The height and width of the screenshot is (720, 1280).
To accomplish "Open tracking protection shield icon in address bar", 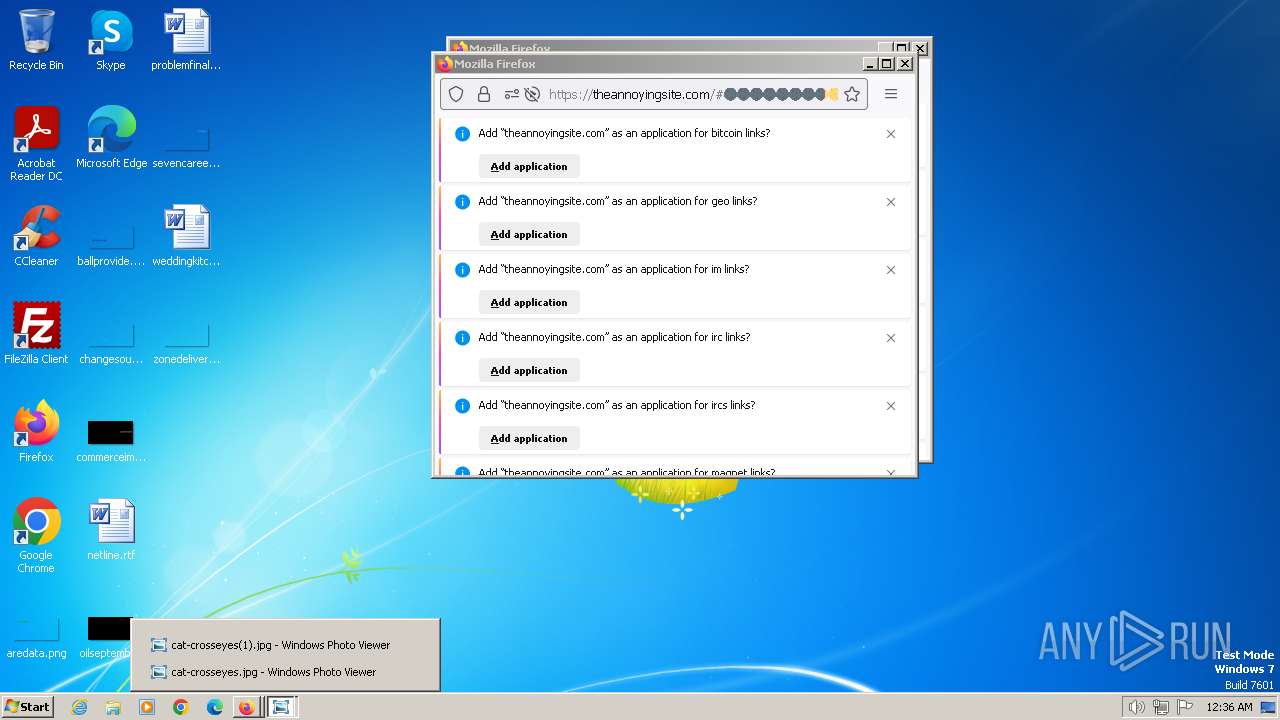I will coord(456,94).
